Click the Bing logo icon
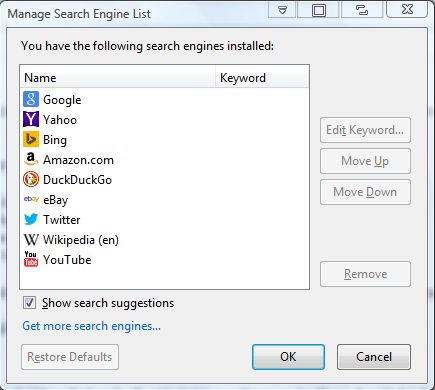 [x=31, y=139]
